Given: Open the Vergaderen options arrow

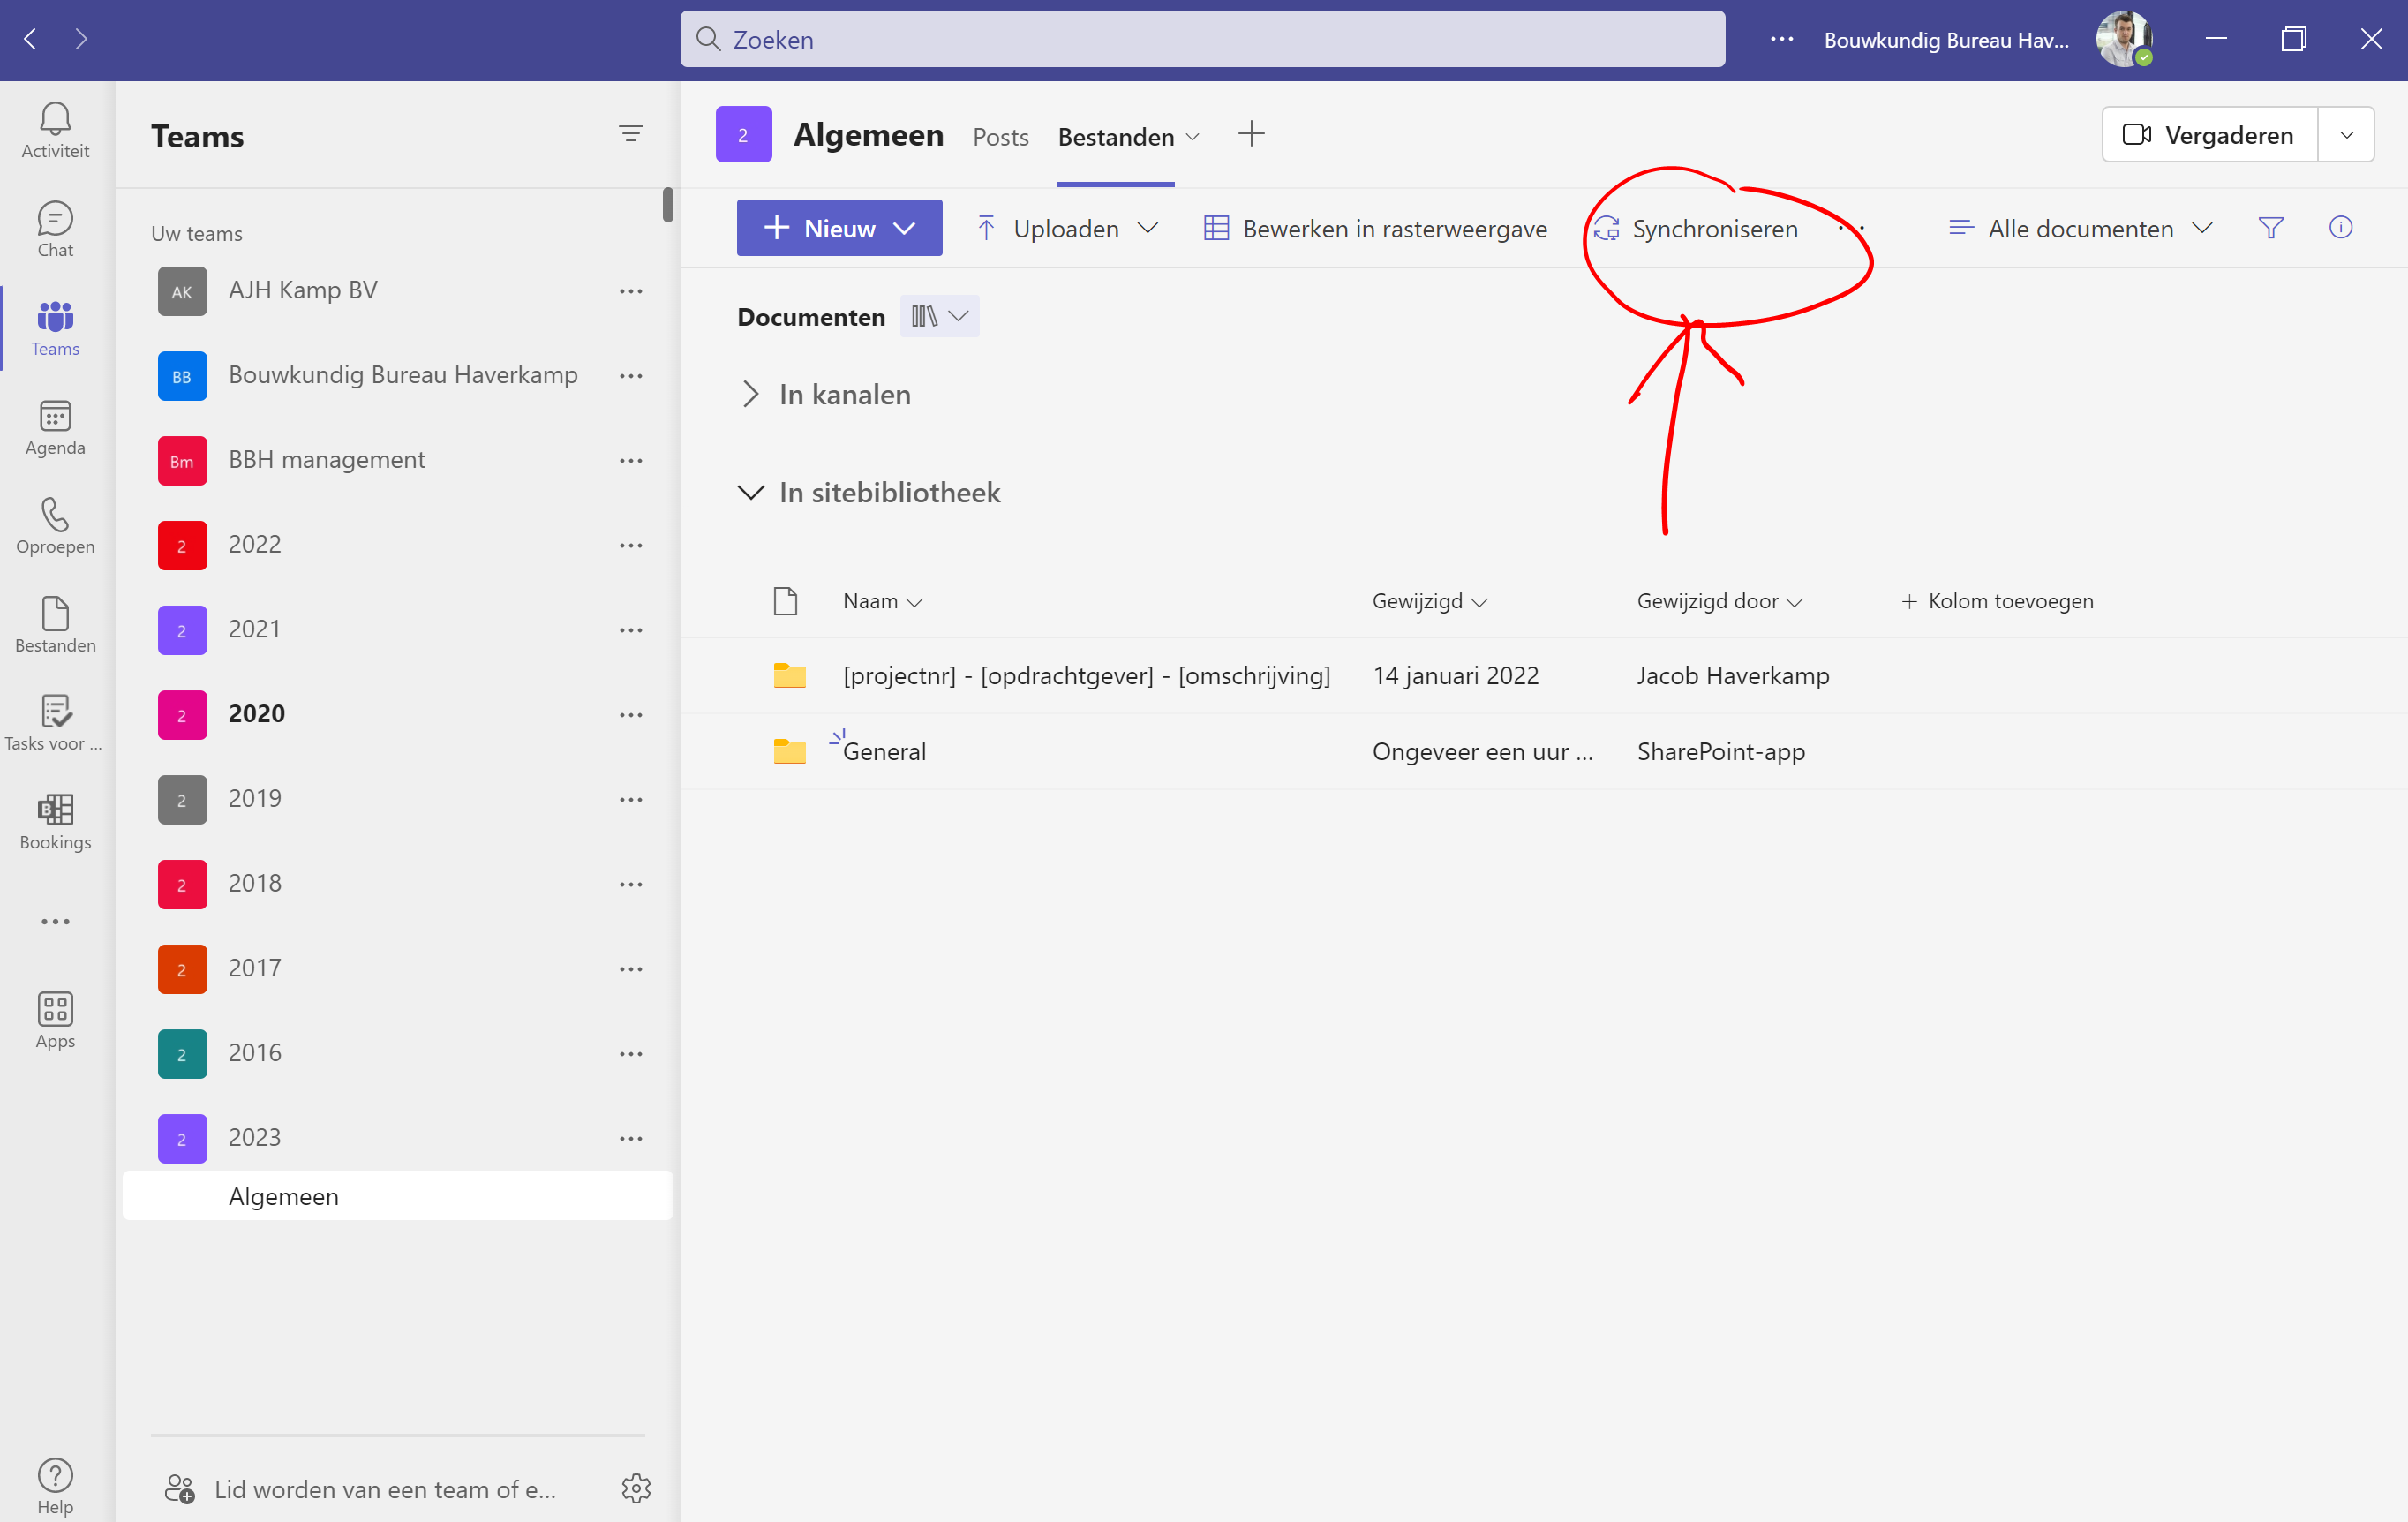Looking at the screenshot, I should pos(2346,134).
